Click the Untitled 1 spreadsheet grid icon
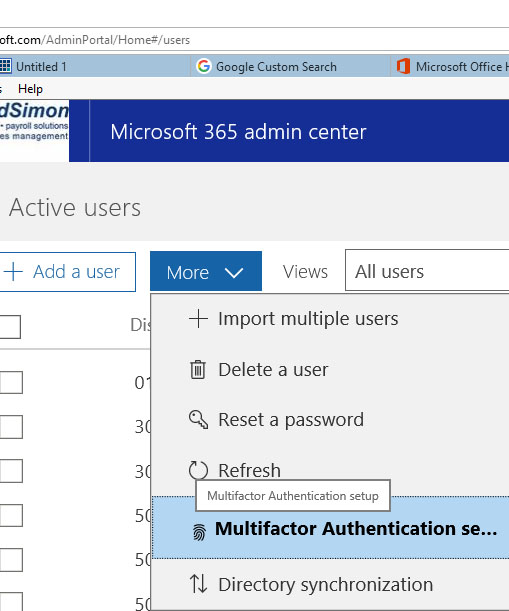Viewport: 509px width, 611px height. click(x=5, y=66)
